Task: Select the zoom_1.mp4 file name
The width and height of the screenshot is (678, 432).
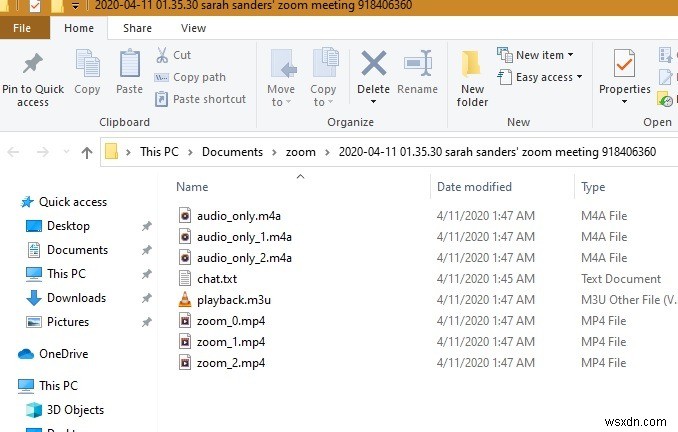Action: click(x=231, y=342)
